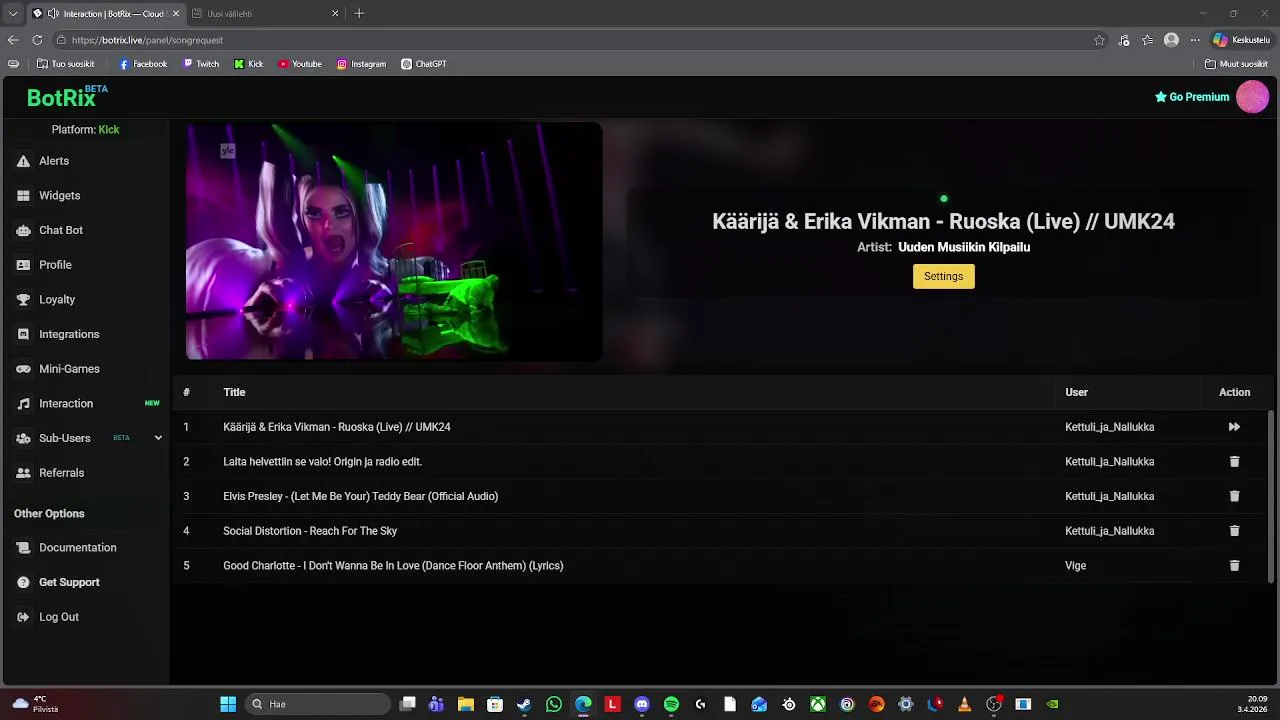
Task: Open Discord from the taskbar
Action: pos(642,704)
